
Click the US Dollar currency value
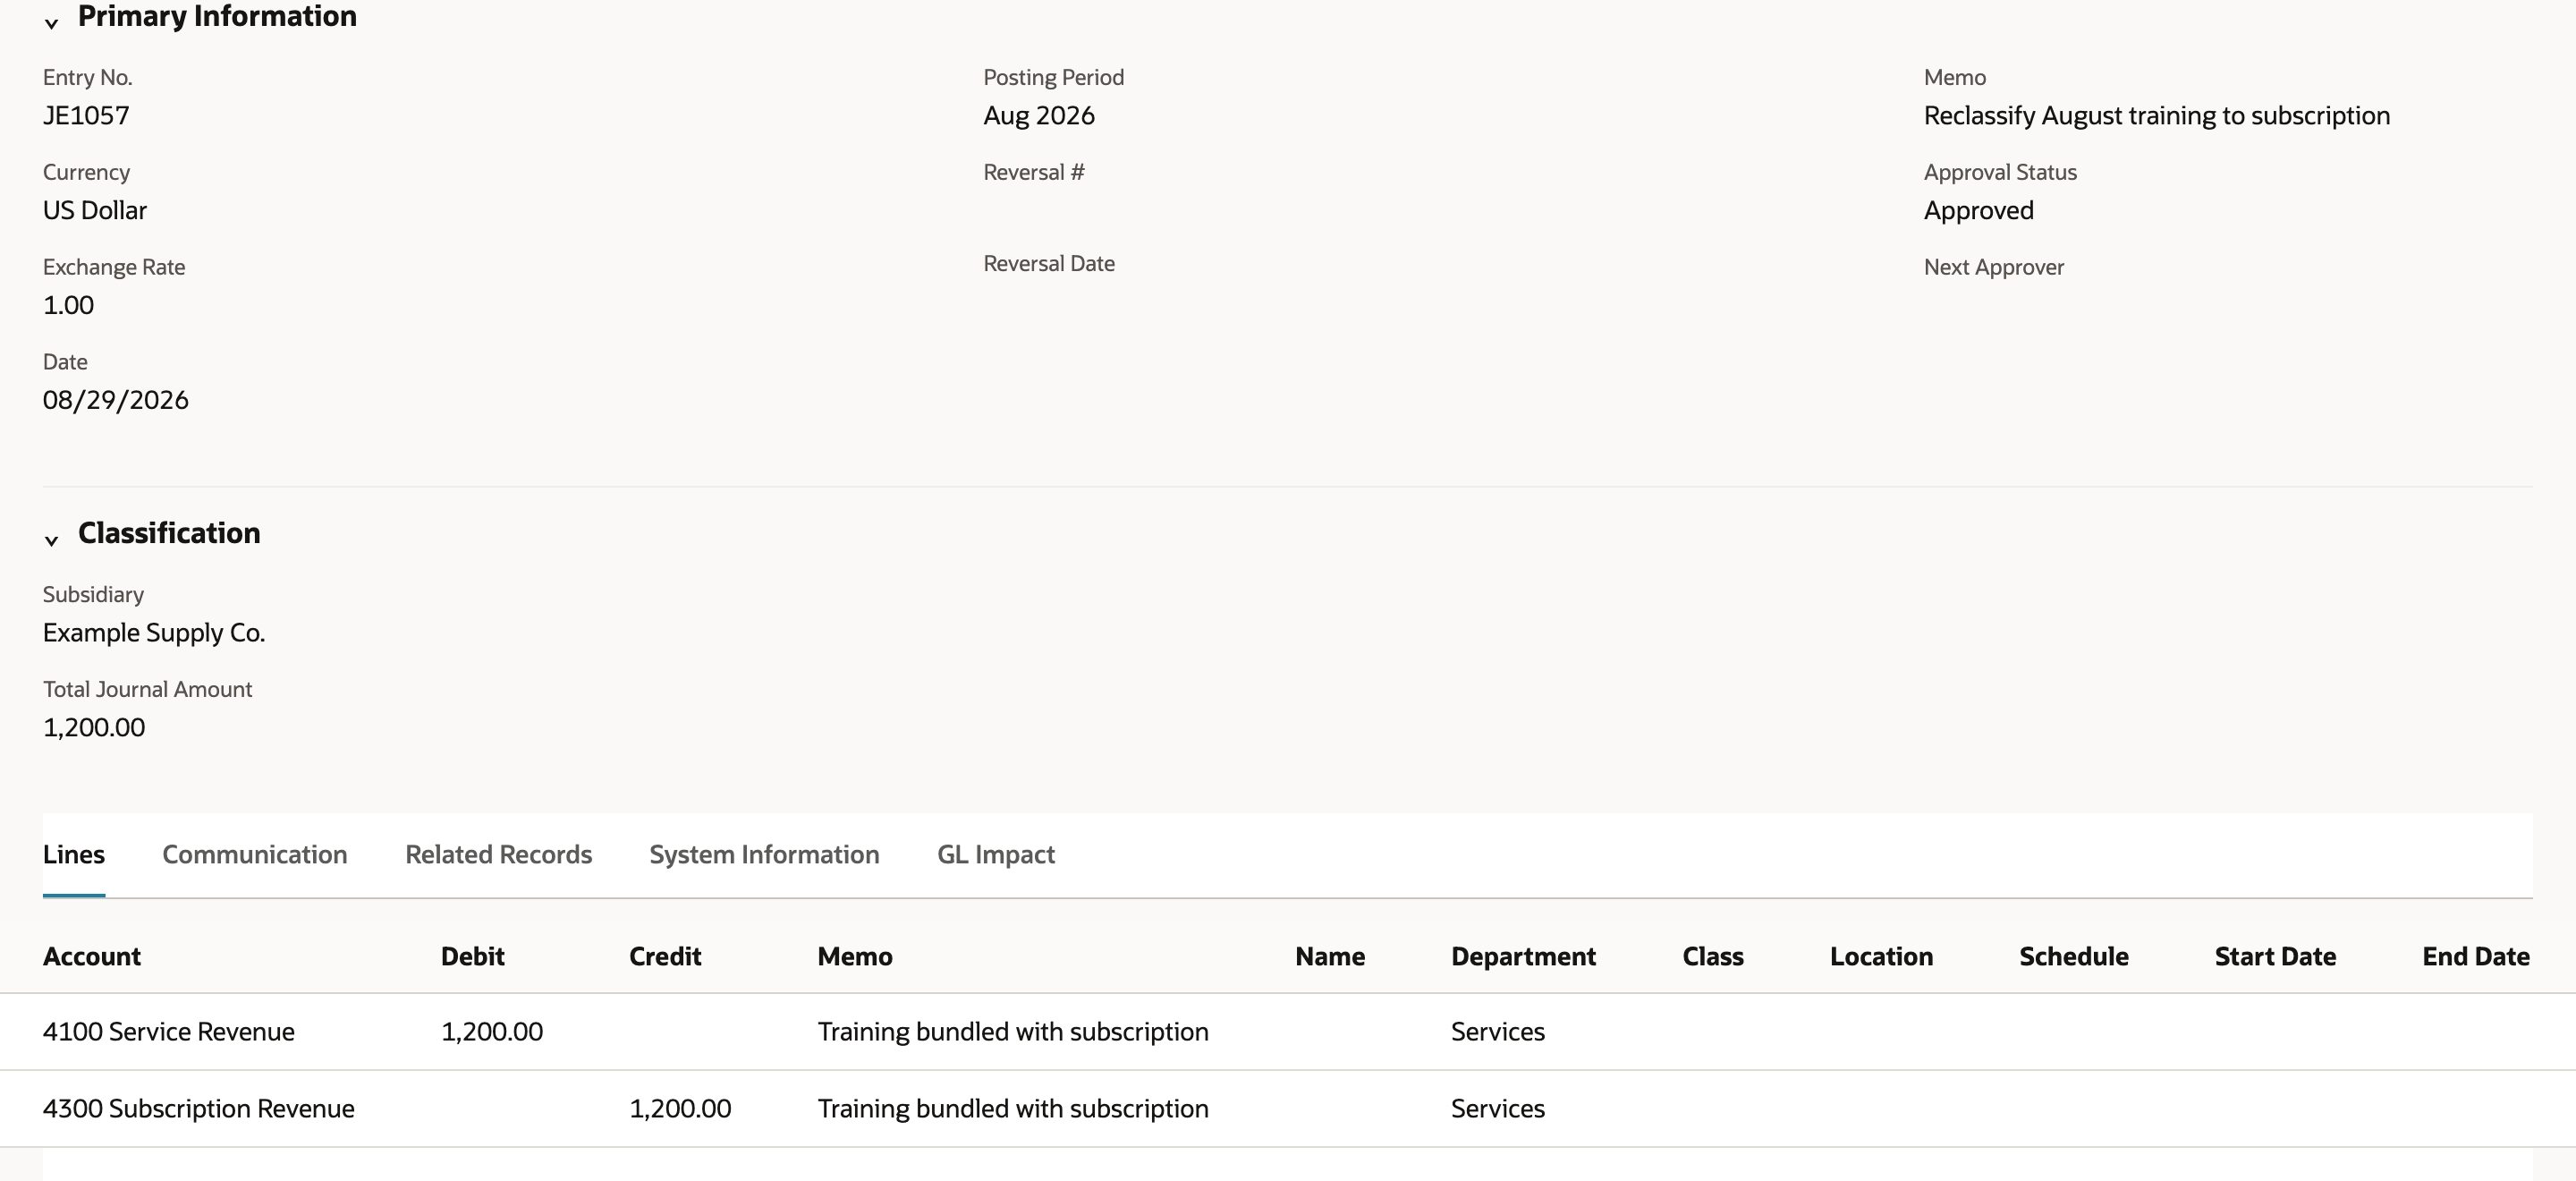click(x=95, y=210)
